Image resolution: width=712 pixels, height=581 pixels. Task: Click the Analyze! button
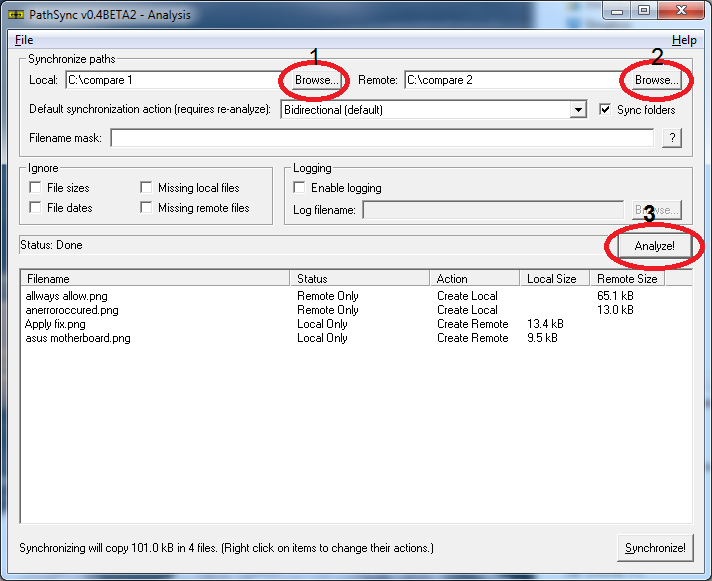coord(654,246)
